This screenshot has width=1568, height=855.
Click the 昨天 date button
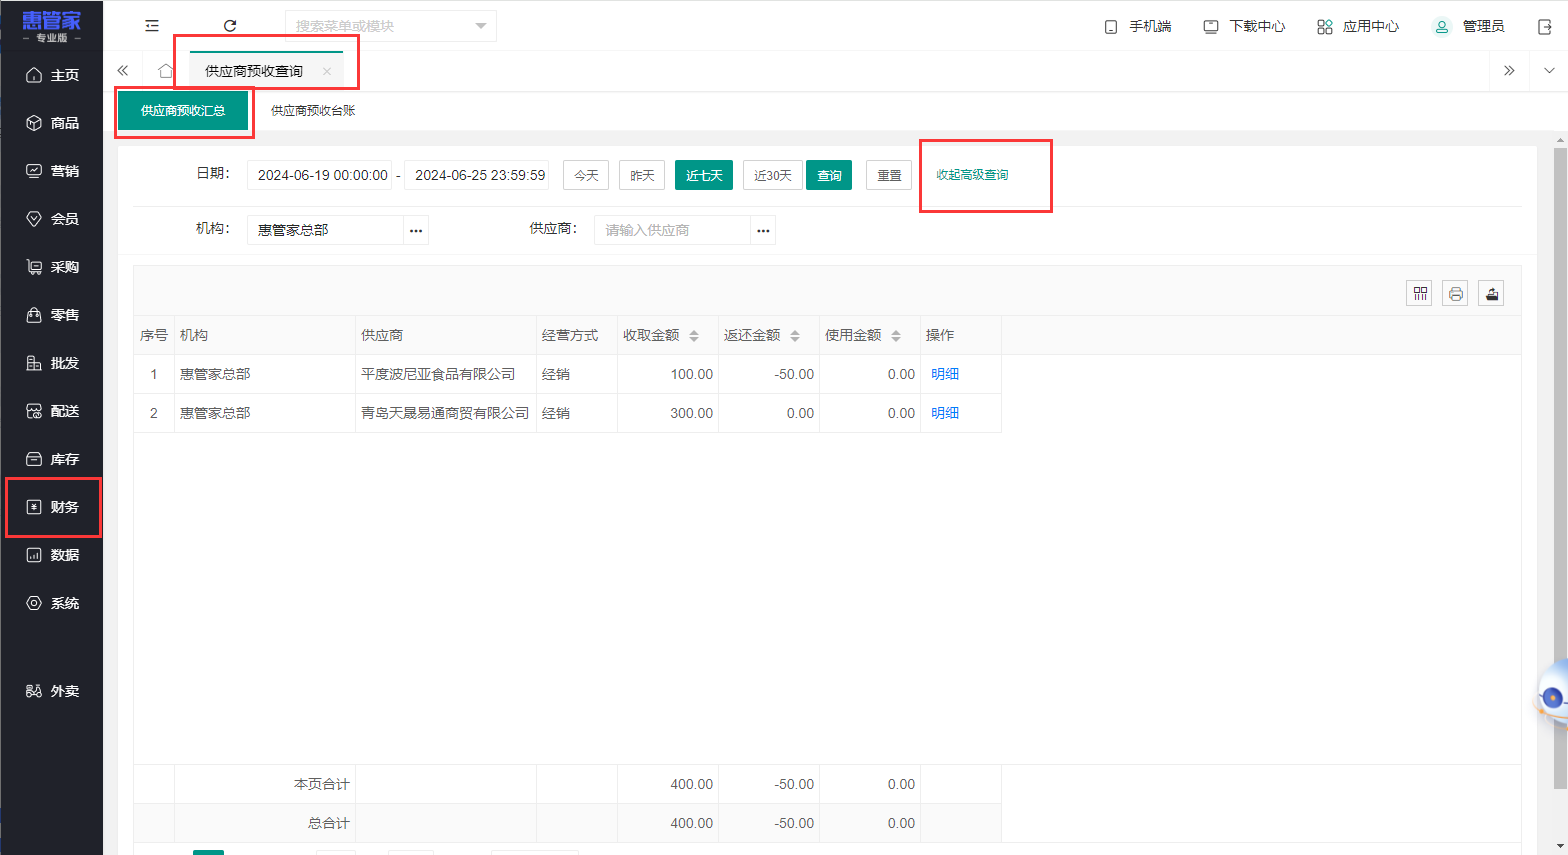tap(642, 175)
